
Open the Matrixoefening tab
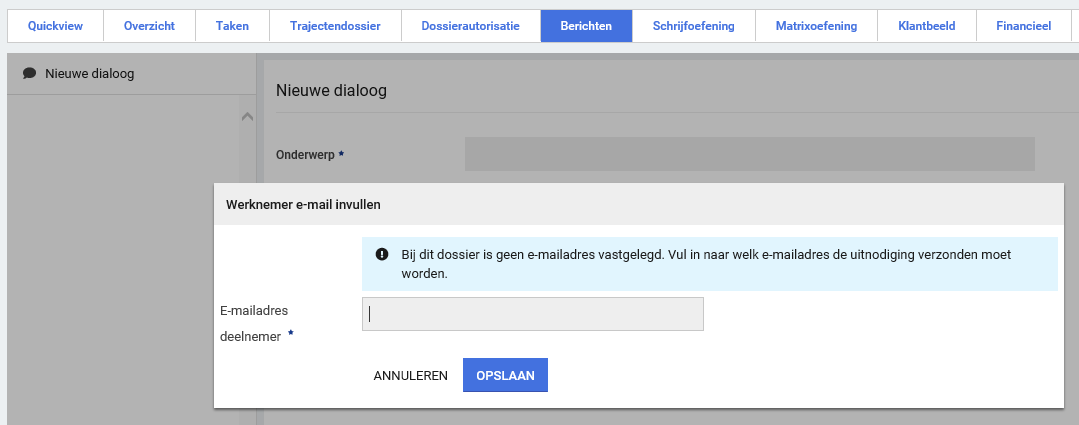pyautogui.click(x=816, y=26)
